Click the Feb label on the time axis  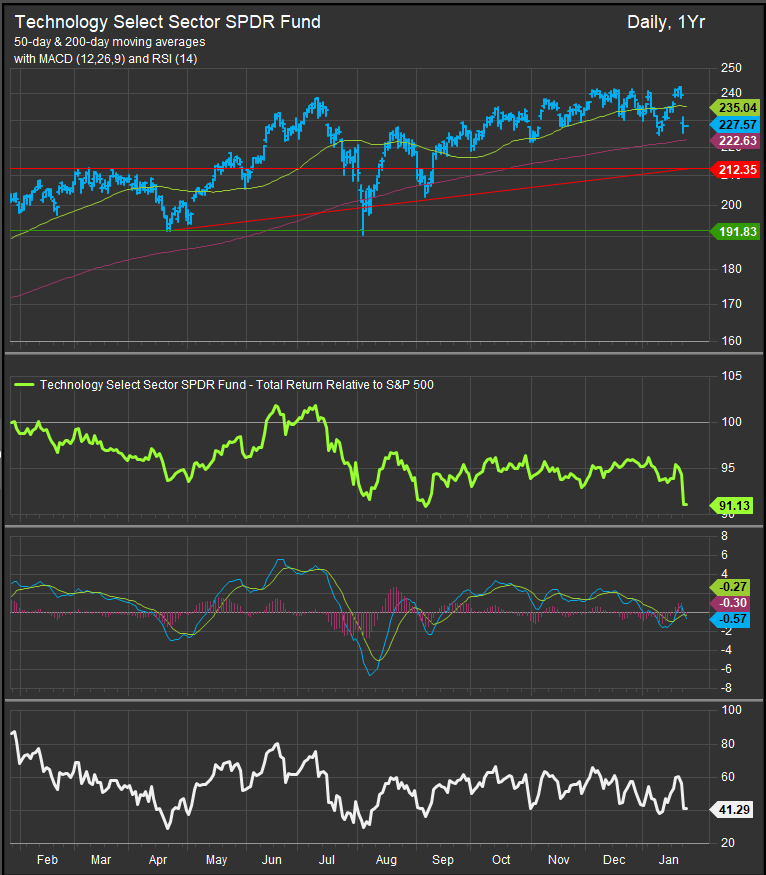[x=47, y=859]
